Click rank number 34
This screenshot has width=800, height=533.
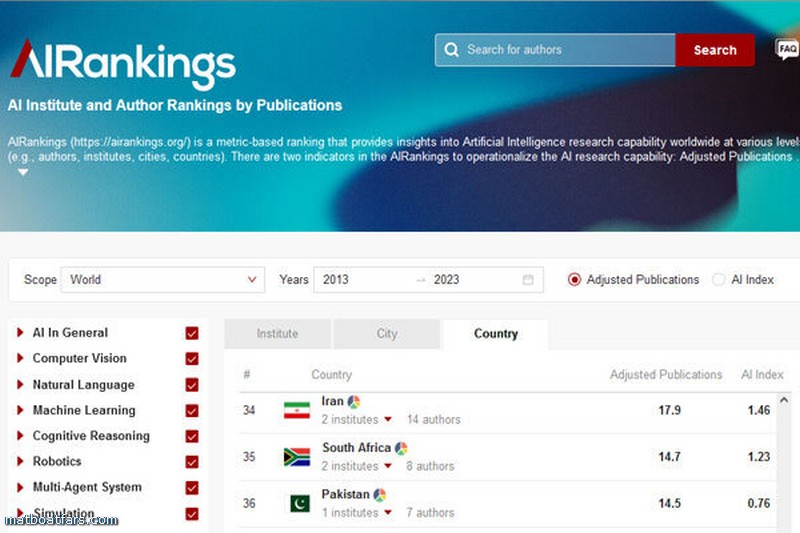[249, 410]
